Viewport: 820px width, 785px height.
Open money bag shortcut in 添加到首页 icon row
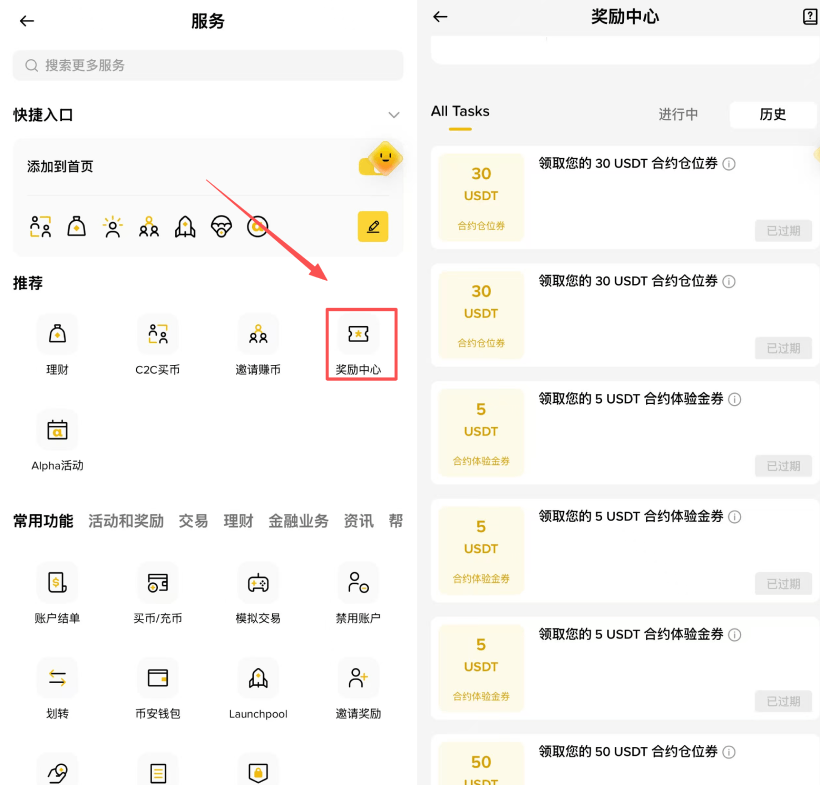76,226
